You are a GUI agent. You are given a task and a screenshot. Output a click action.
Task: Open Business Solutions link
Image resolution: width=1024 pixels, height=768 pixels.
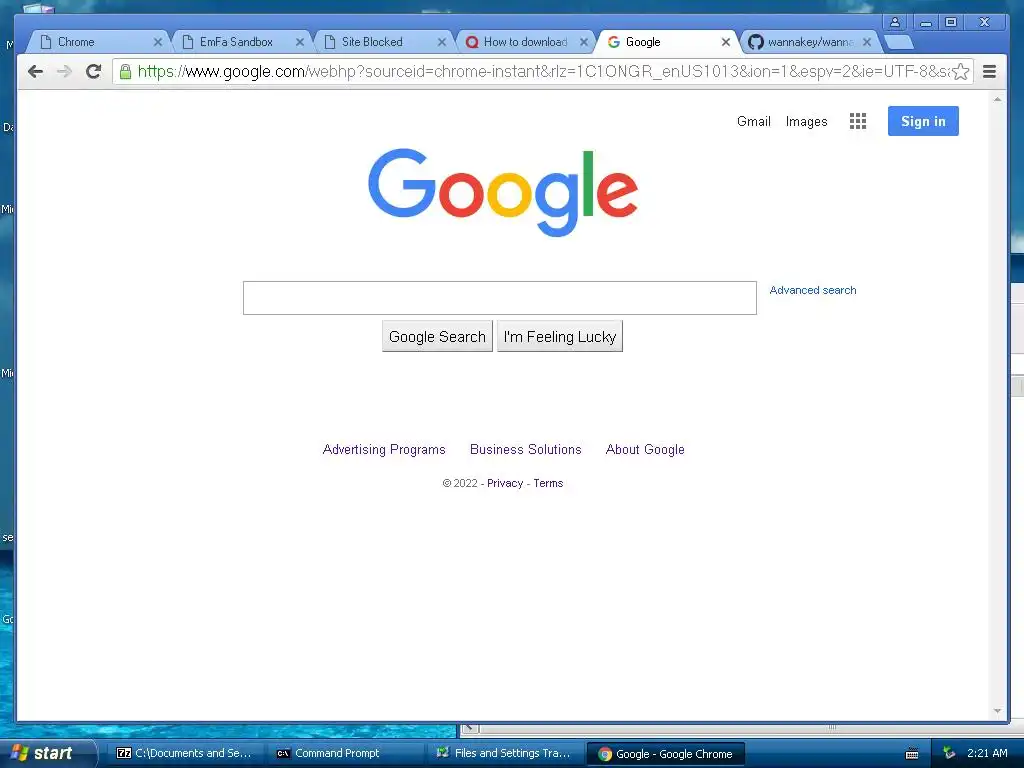526,449
